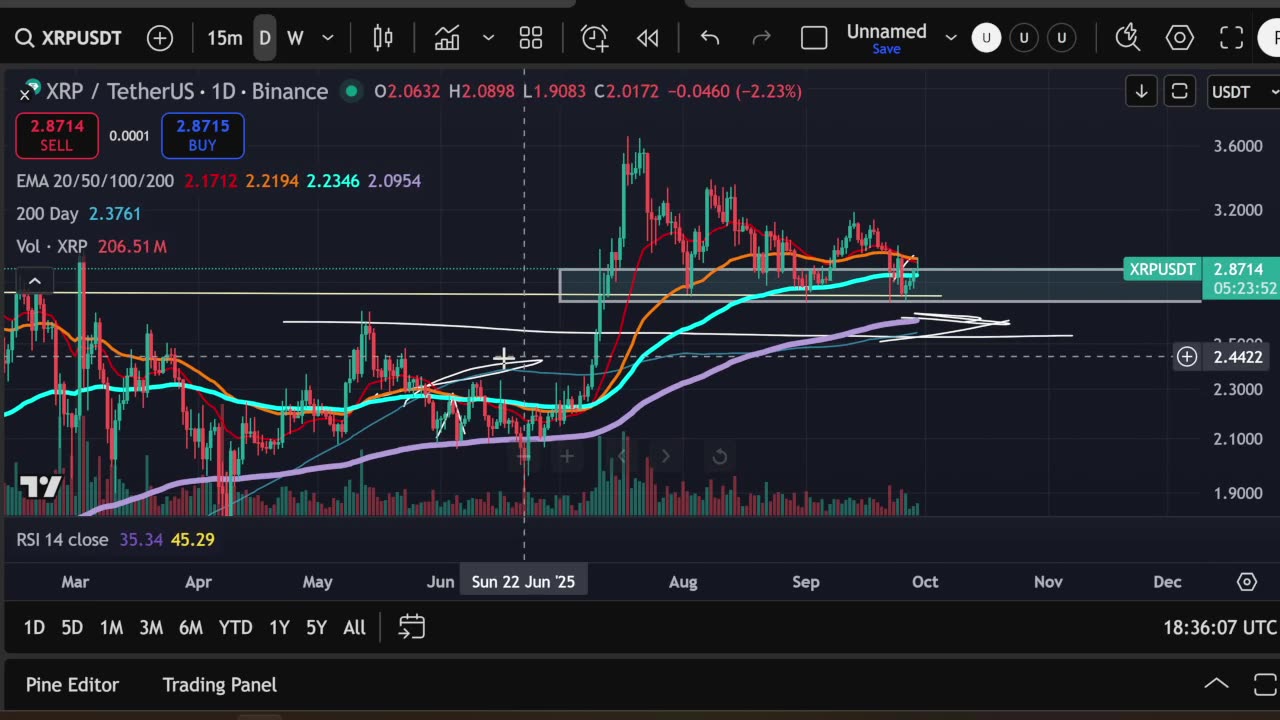Set range to 3M

coord(151,628)
